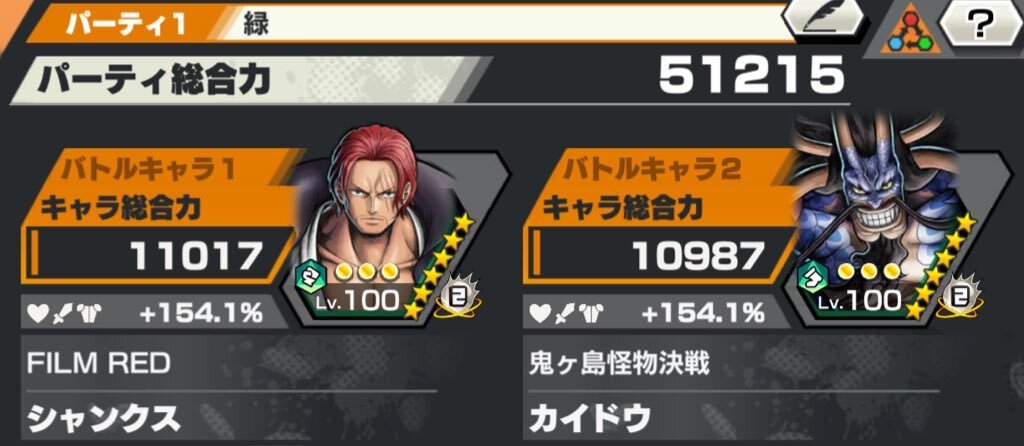Tap the シャンクス name label
Image resolution: width=1024 pixels, height=446 pixels.
[104, 418]
